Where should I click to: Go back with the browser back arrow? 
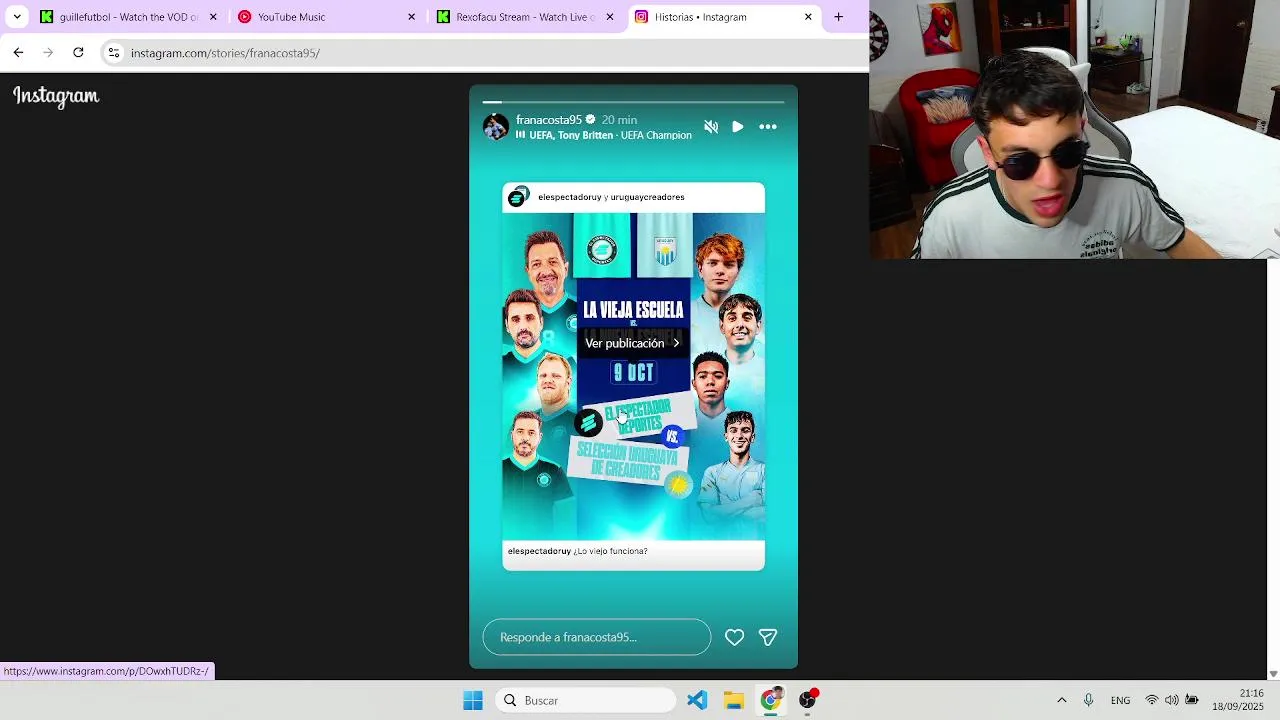[x=18, y=53]
